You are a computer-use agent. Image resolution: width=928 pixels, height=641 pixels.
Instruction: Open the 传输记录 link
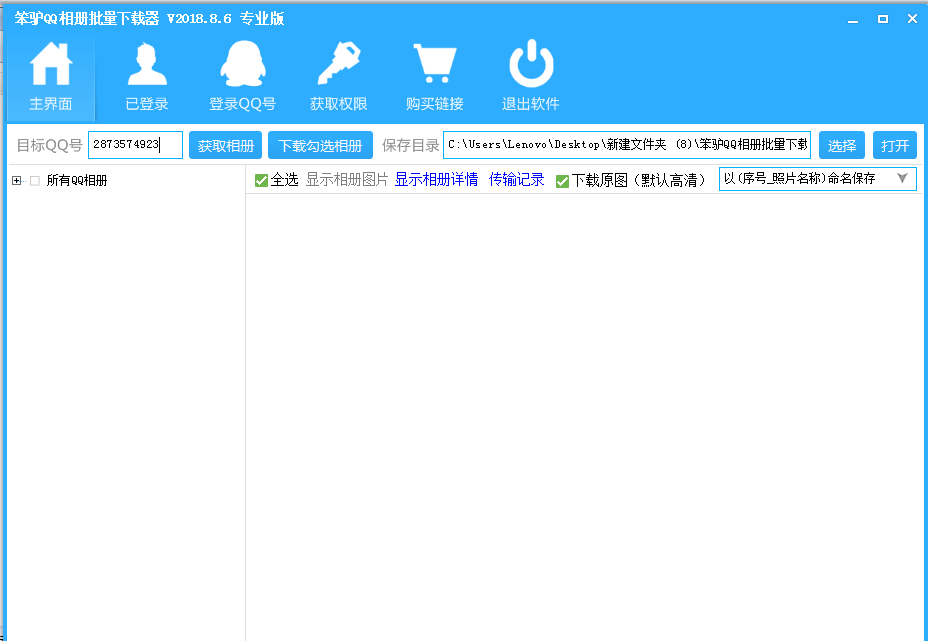517,180
